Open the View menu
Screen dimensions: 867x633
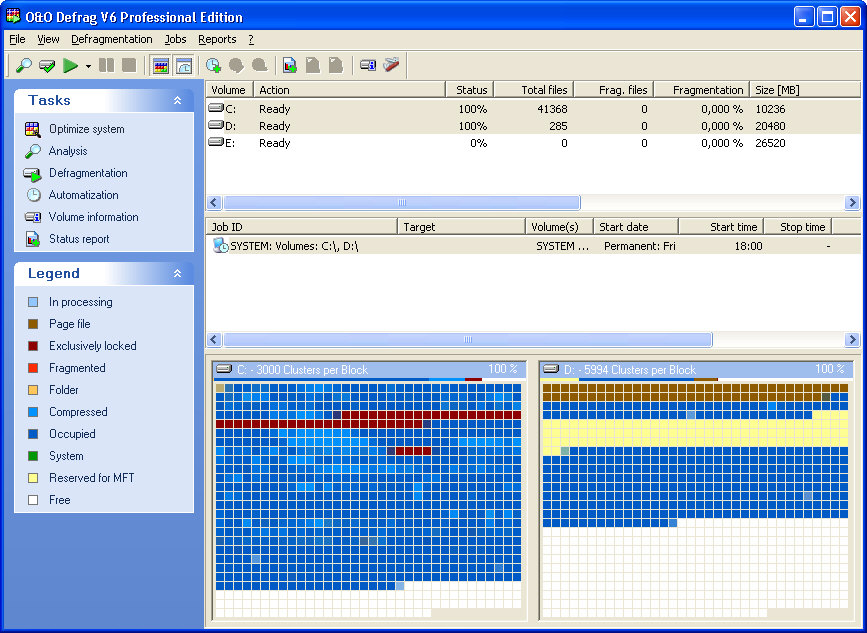click(x=48, y=39)
